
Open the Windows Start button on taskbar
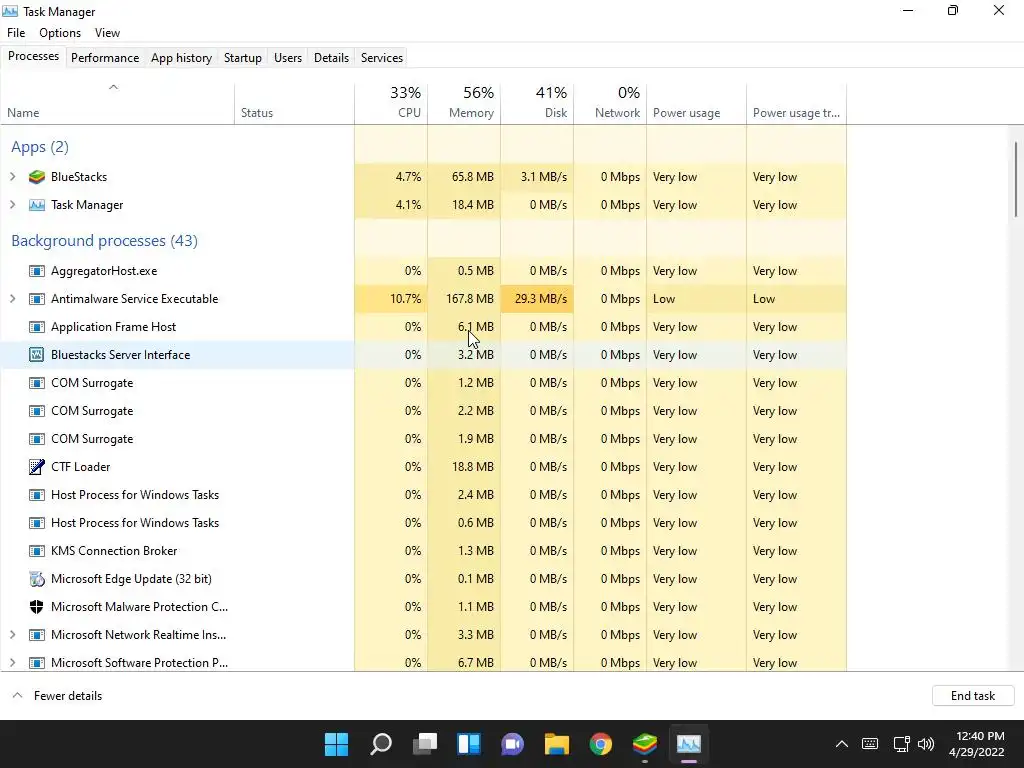tap(337, 744)
